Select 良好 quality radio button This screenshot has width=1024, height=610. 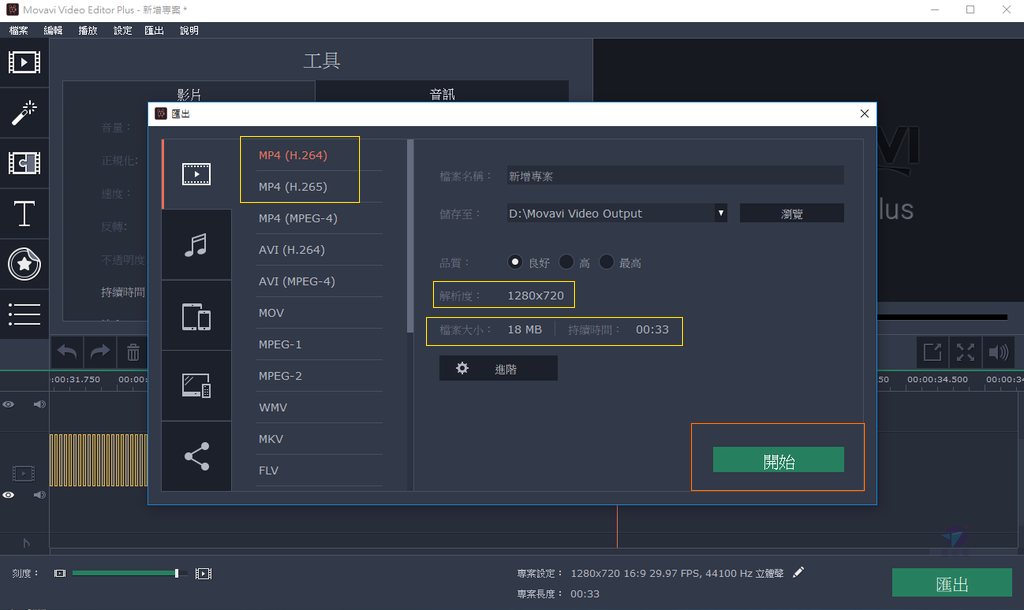(515, 262)
